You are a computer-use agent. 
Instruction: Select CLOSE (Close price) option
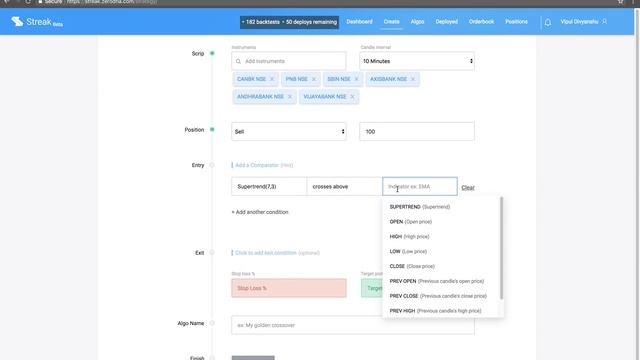[x=441, y=266]
